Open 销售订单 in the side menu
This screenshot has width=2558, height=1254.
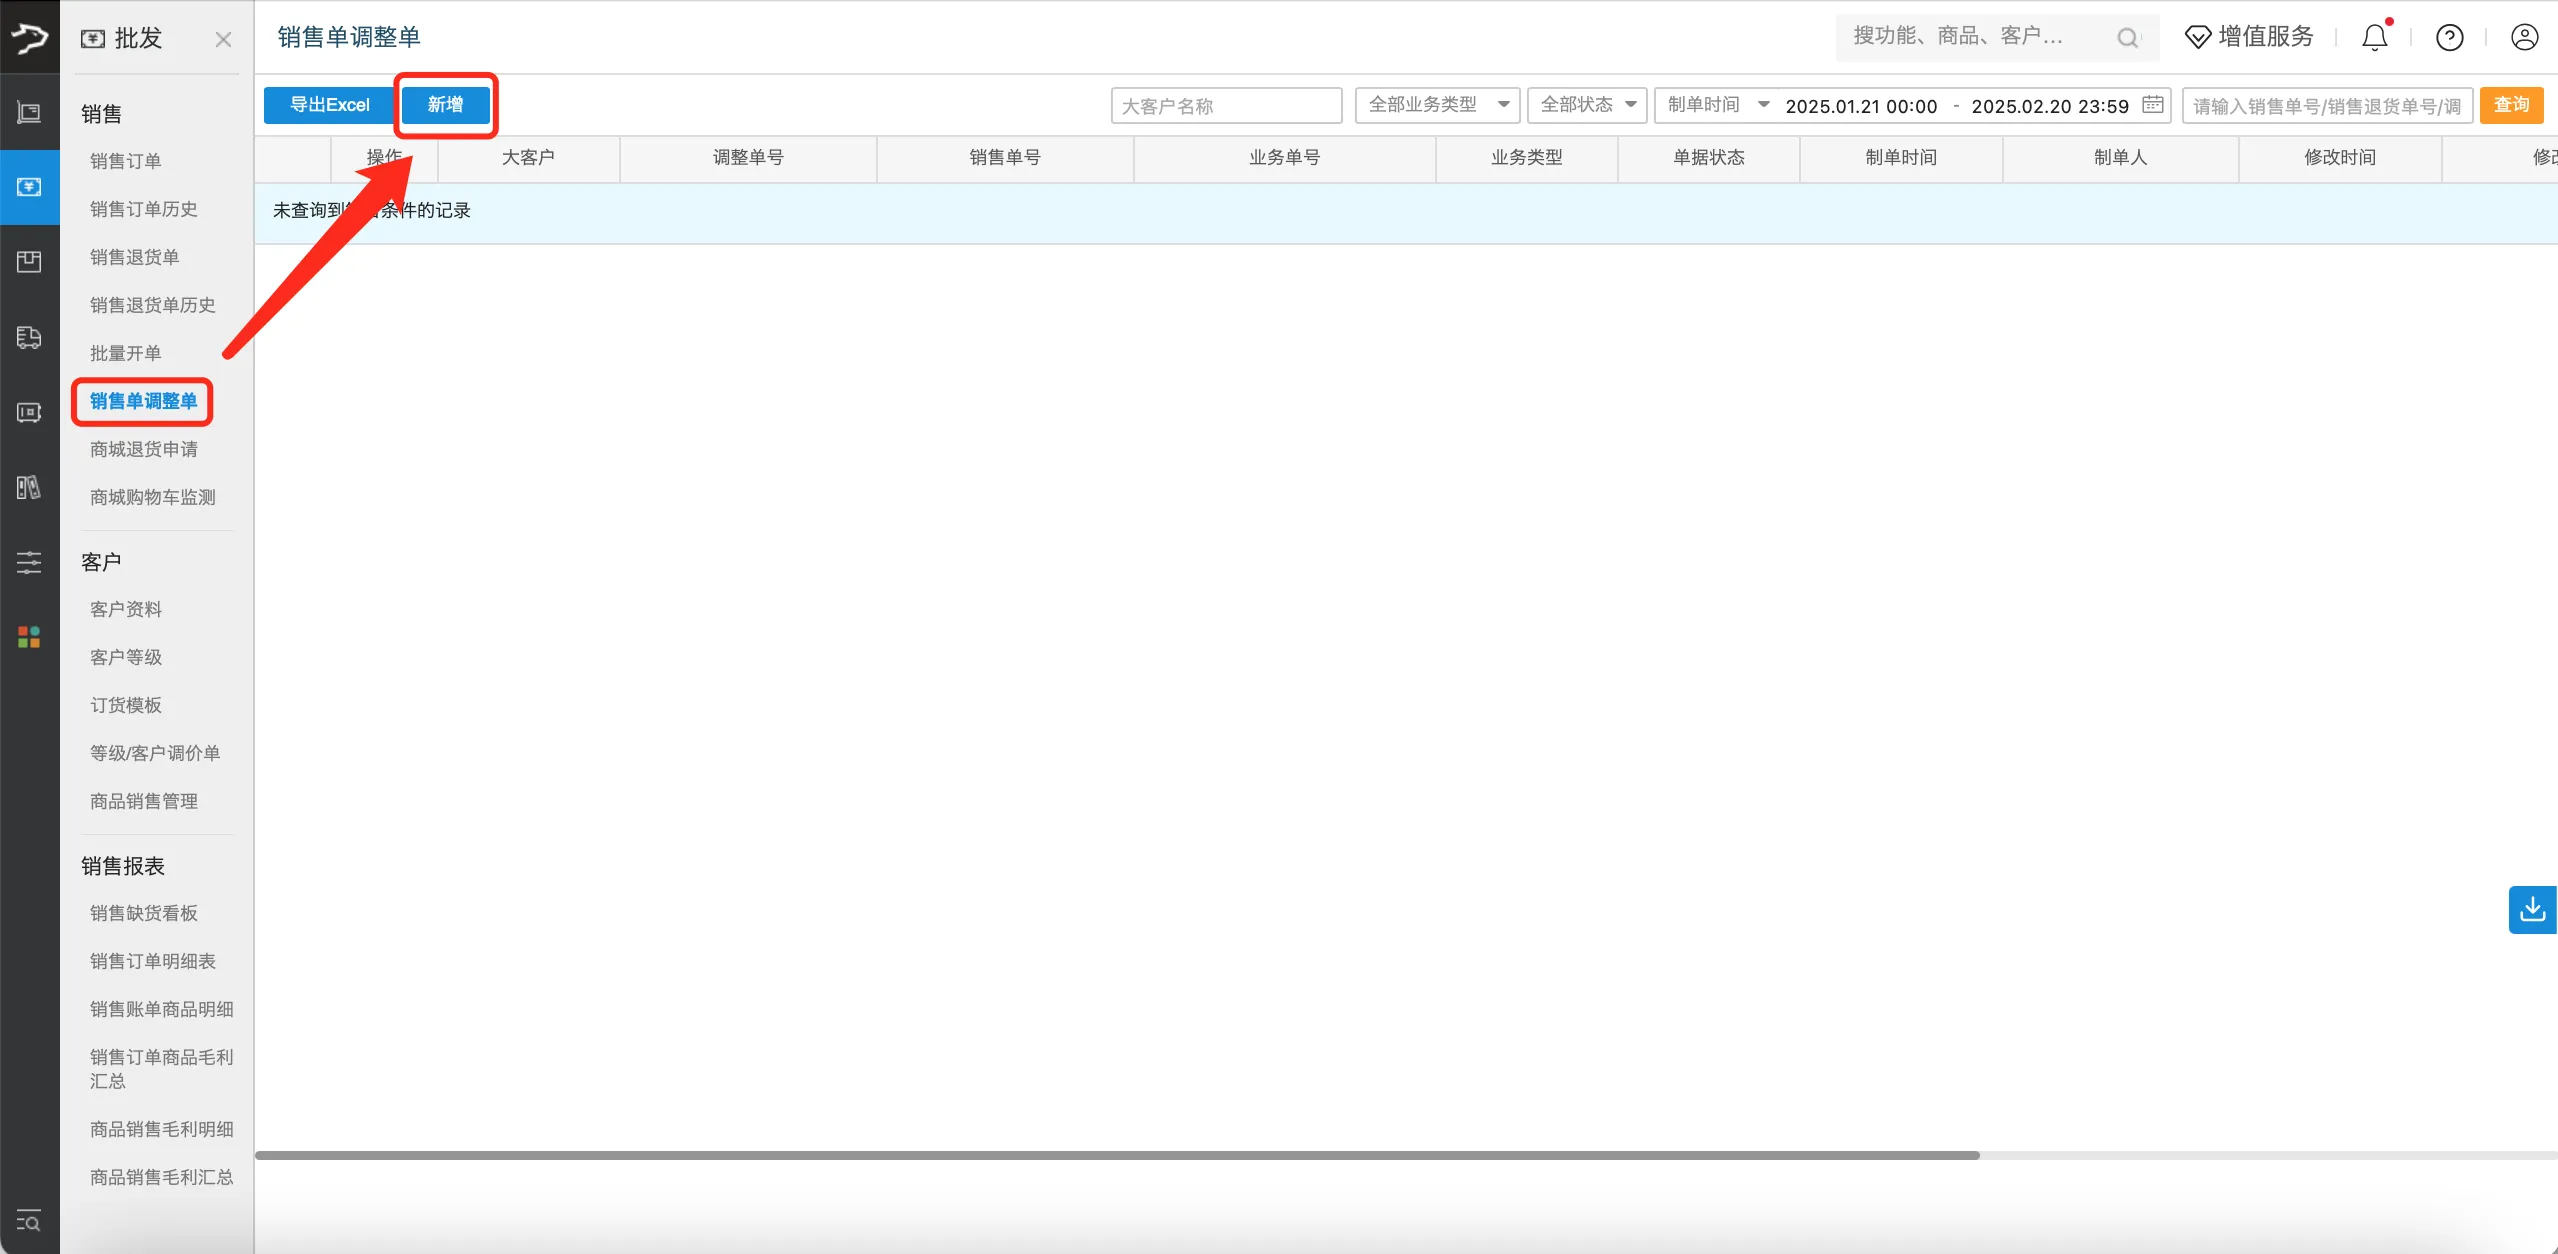coord(125,161)
